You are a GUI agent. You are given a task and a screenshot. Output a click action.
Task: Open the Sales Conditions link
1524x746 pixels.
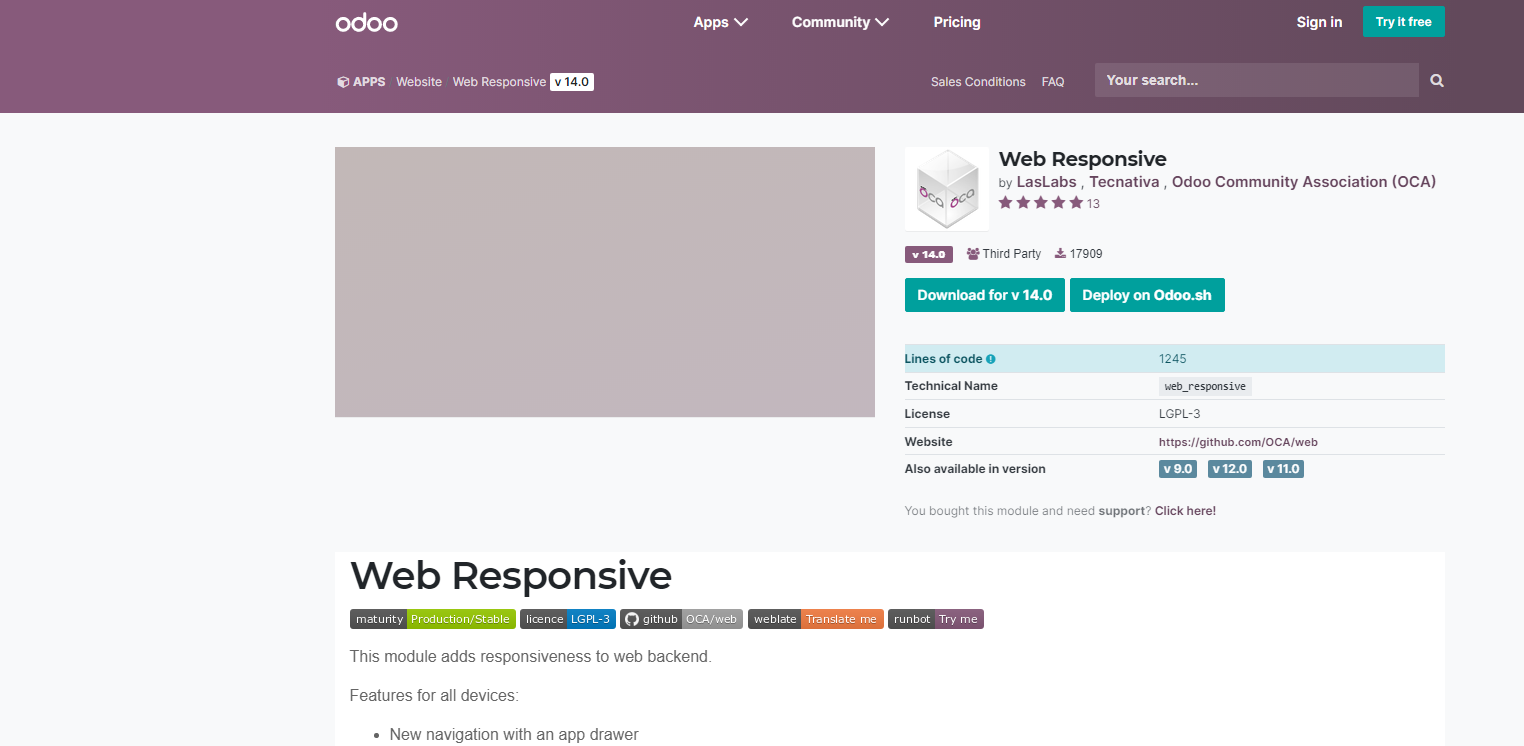coord(978,82)
